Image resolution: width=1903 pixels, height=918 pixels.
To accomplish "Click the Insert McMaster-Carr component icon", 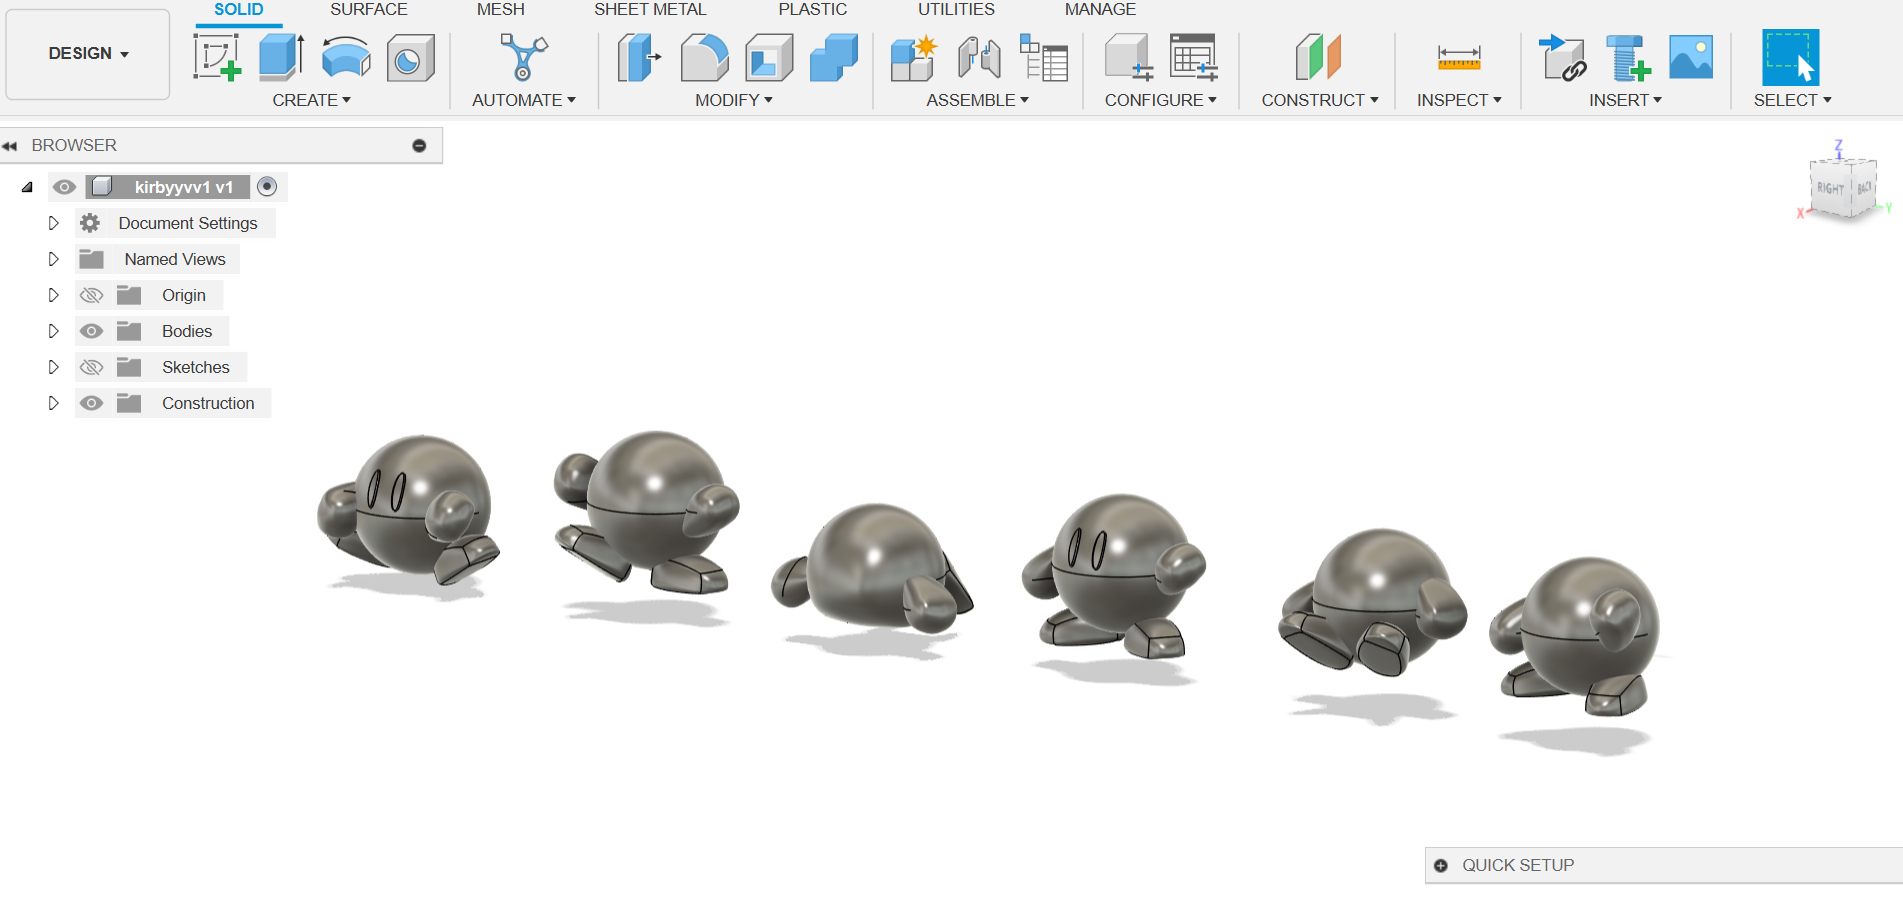I will coord(1627,57).
